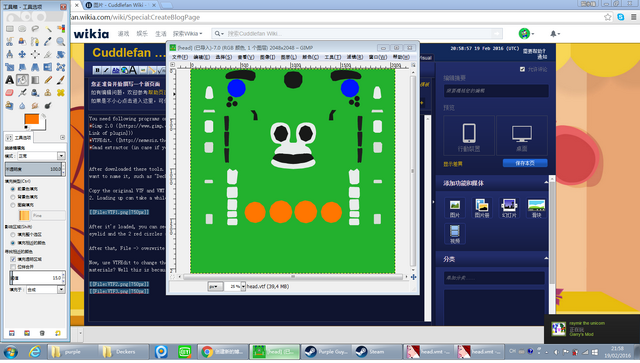The height and width of the screenshot is (363, 640).
Task: Select the Move tool
Action: (22, 54)
